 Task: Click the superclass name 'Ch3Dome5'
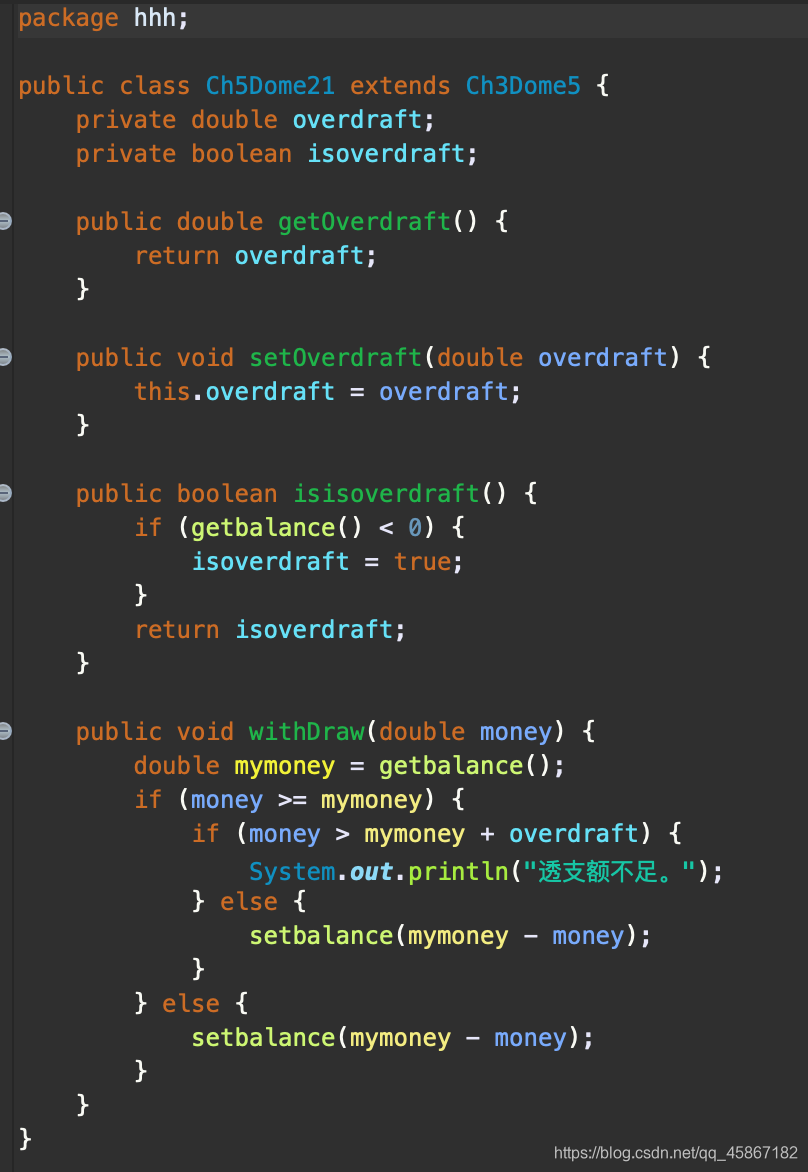[523, 86]
